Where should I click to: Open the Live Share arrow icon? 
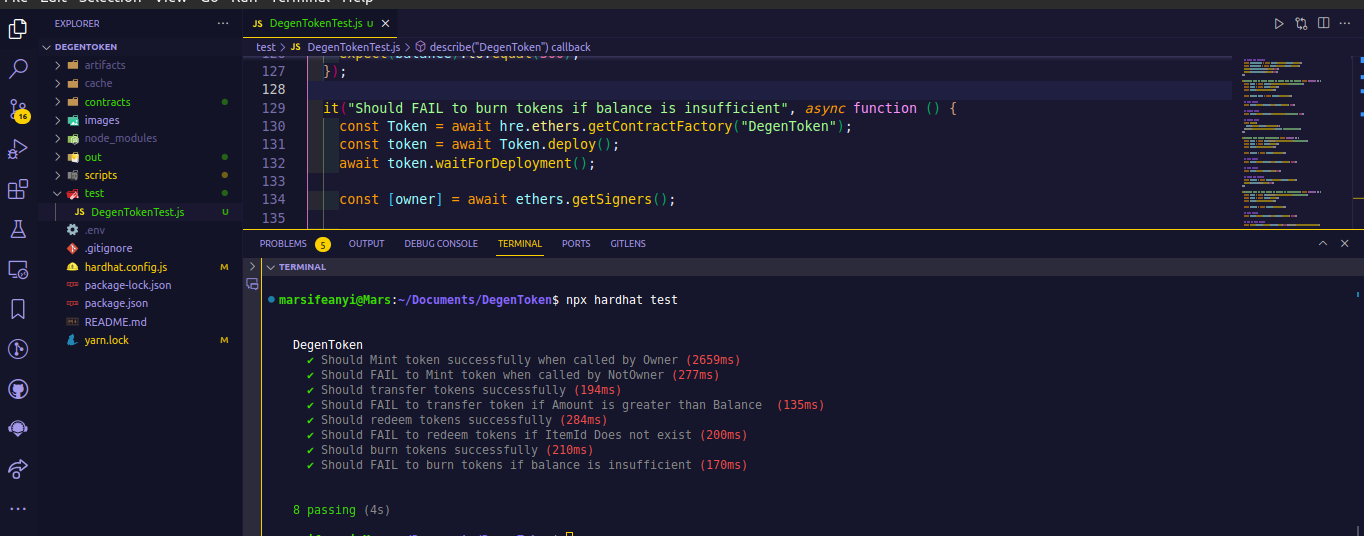tap(18, 468)
